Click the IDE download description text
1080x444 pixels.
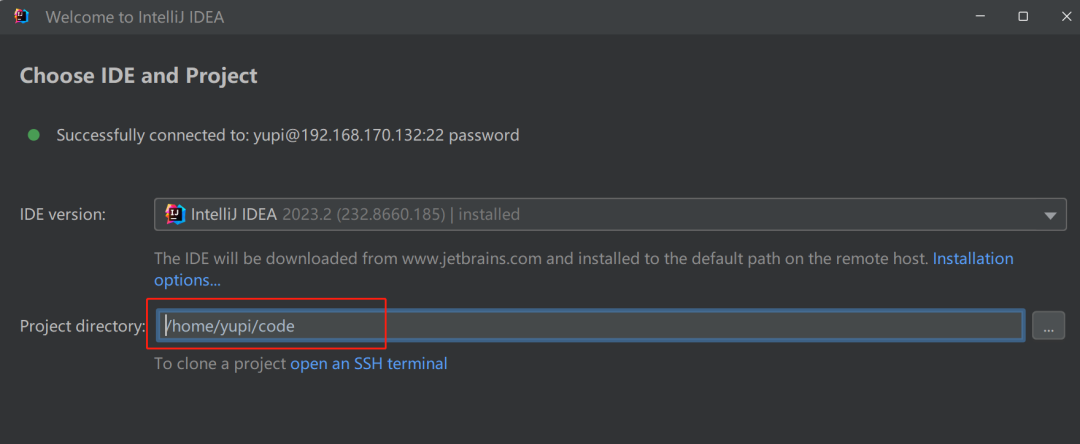540,259
